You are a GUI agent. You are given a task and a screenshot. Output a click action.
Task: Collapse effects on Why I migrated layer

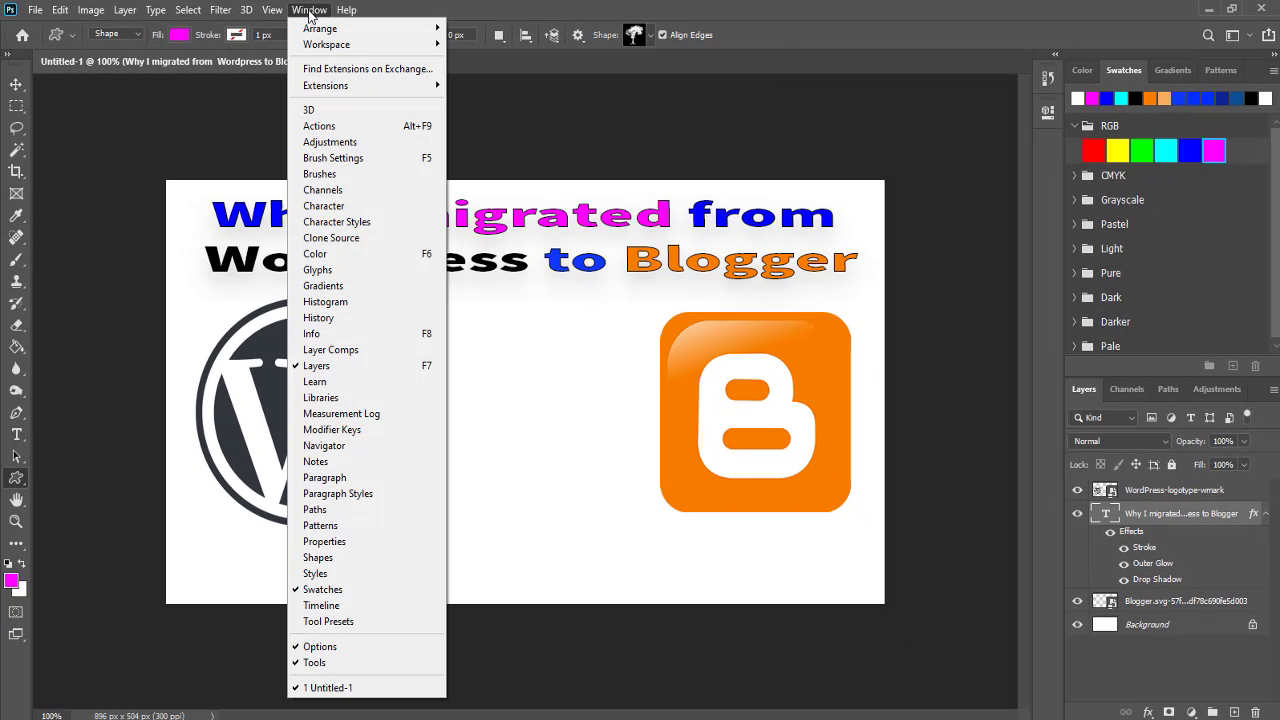tap(1266, 514)
